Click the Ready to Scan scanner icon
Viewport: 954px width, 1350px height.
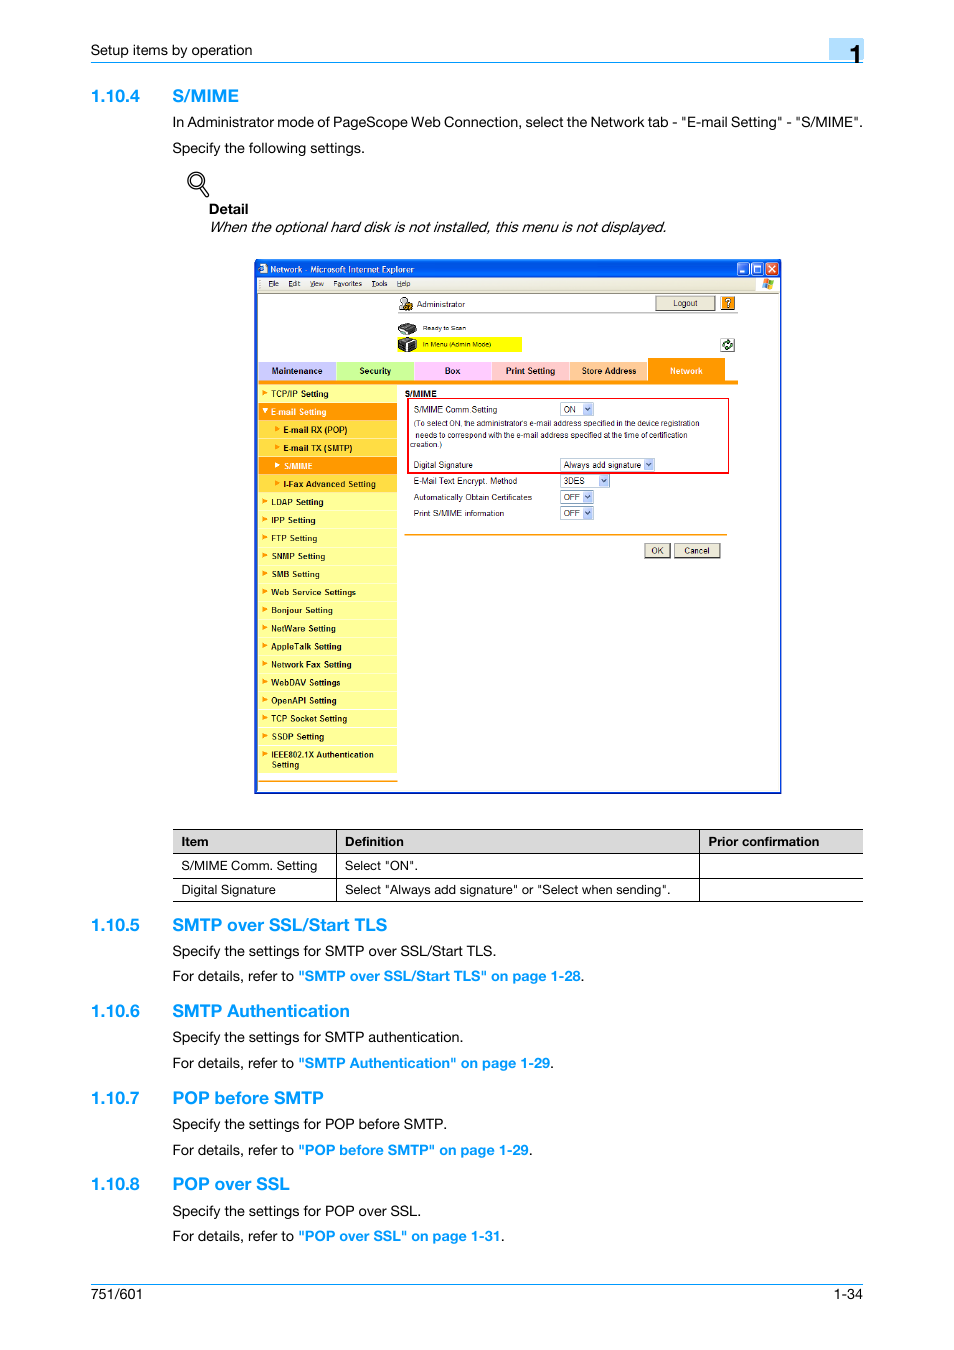pos(407,328)
